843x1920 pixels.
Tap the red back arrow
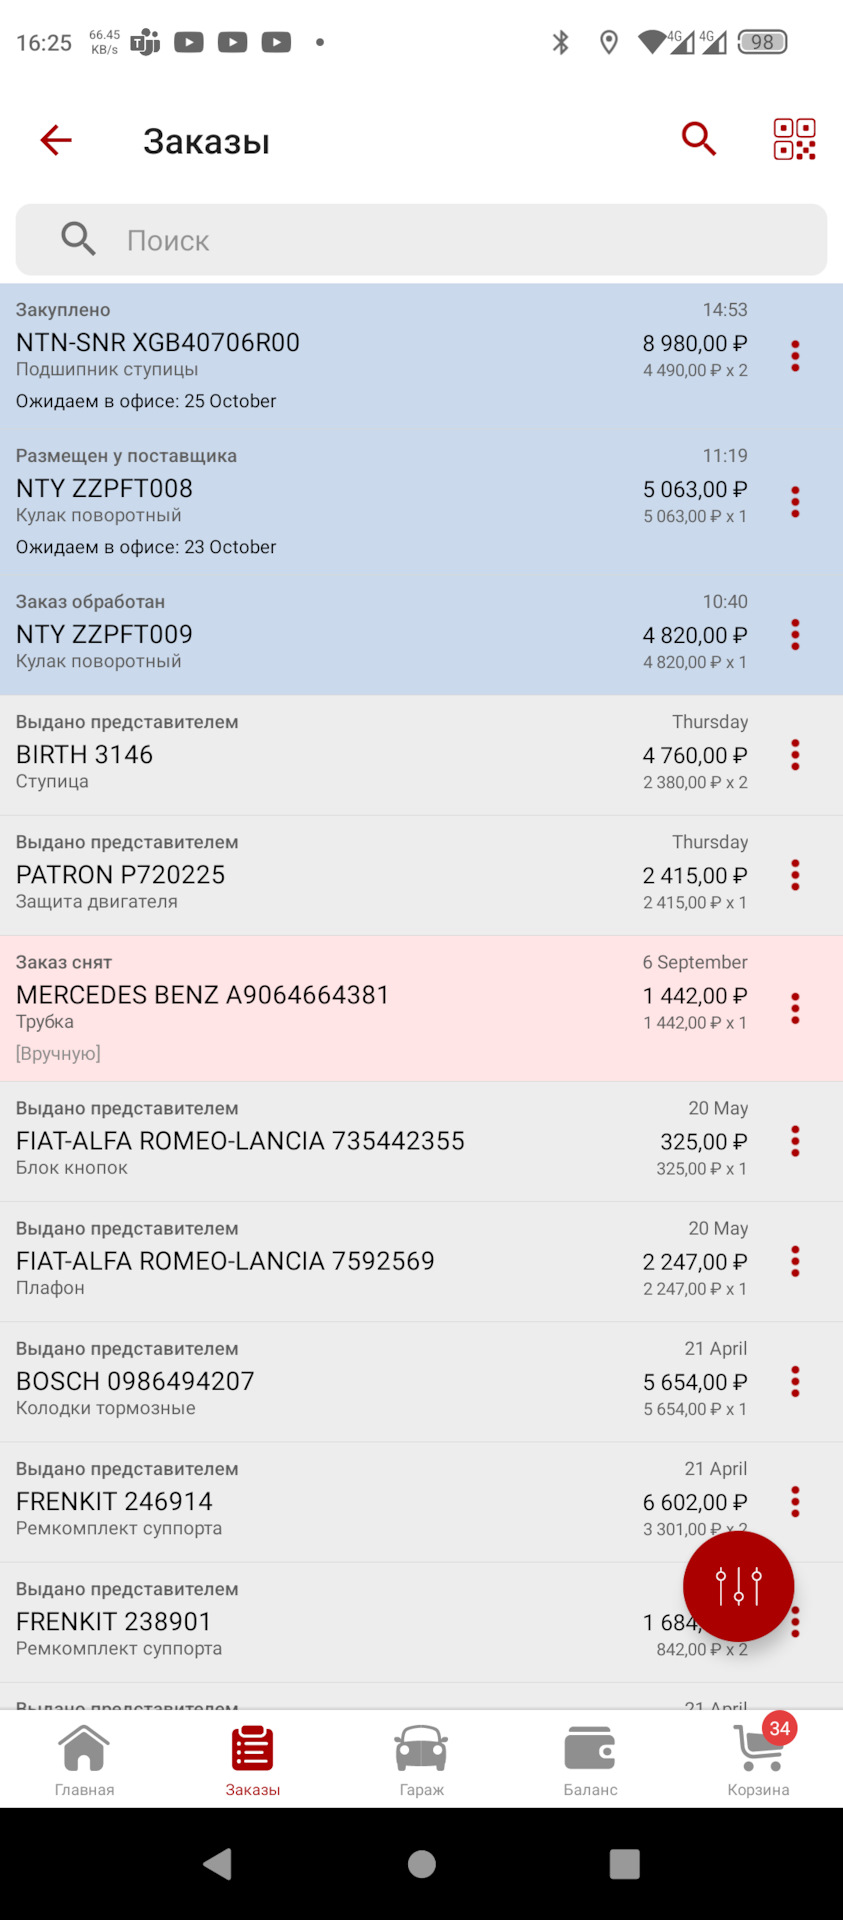pyautogui.click(x=56, y=140)
